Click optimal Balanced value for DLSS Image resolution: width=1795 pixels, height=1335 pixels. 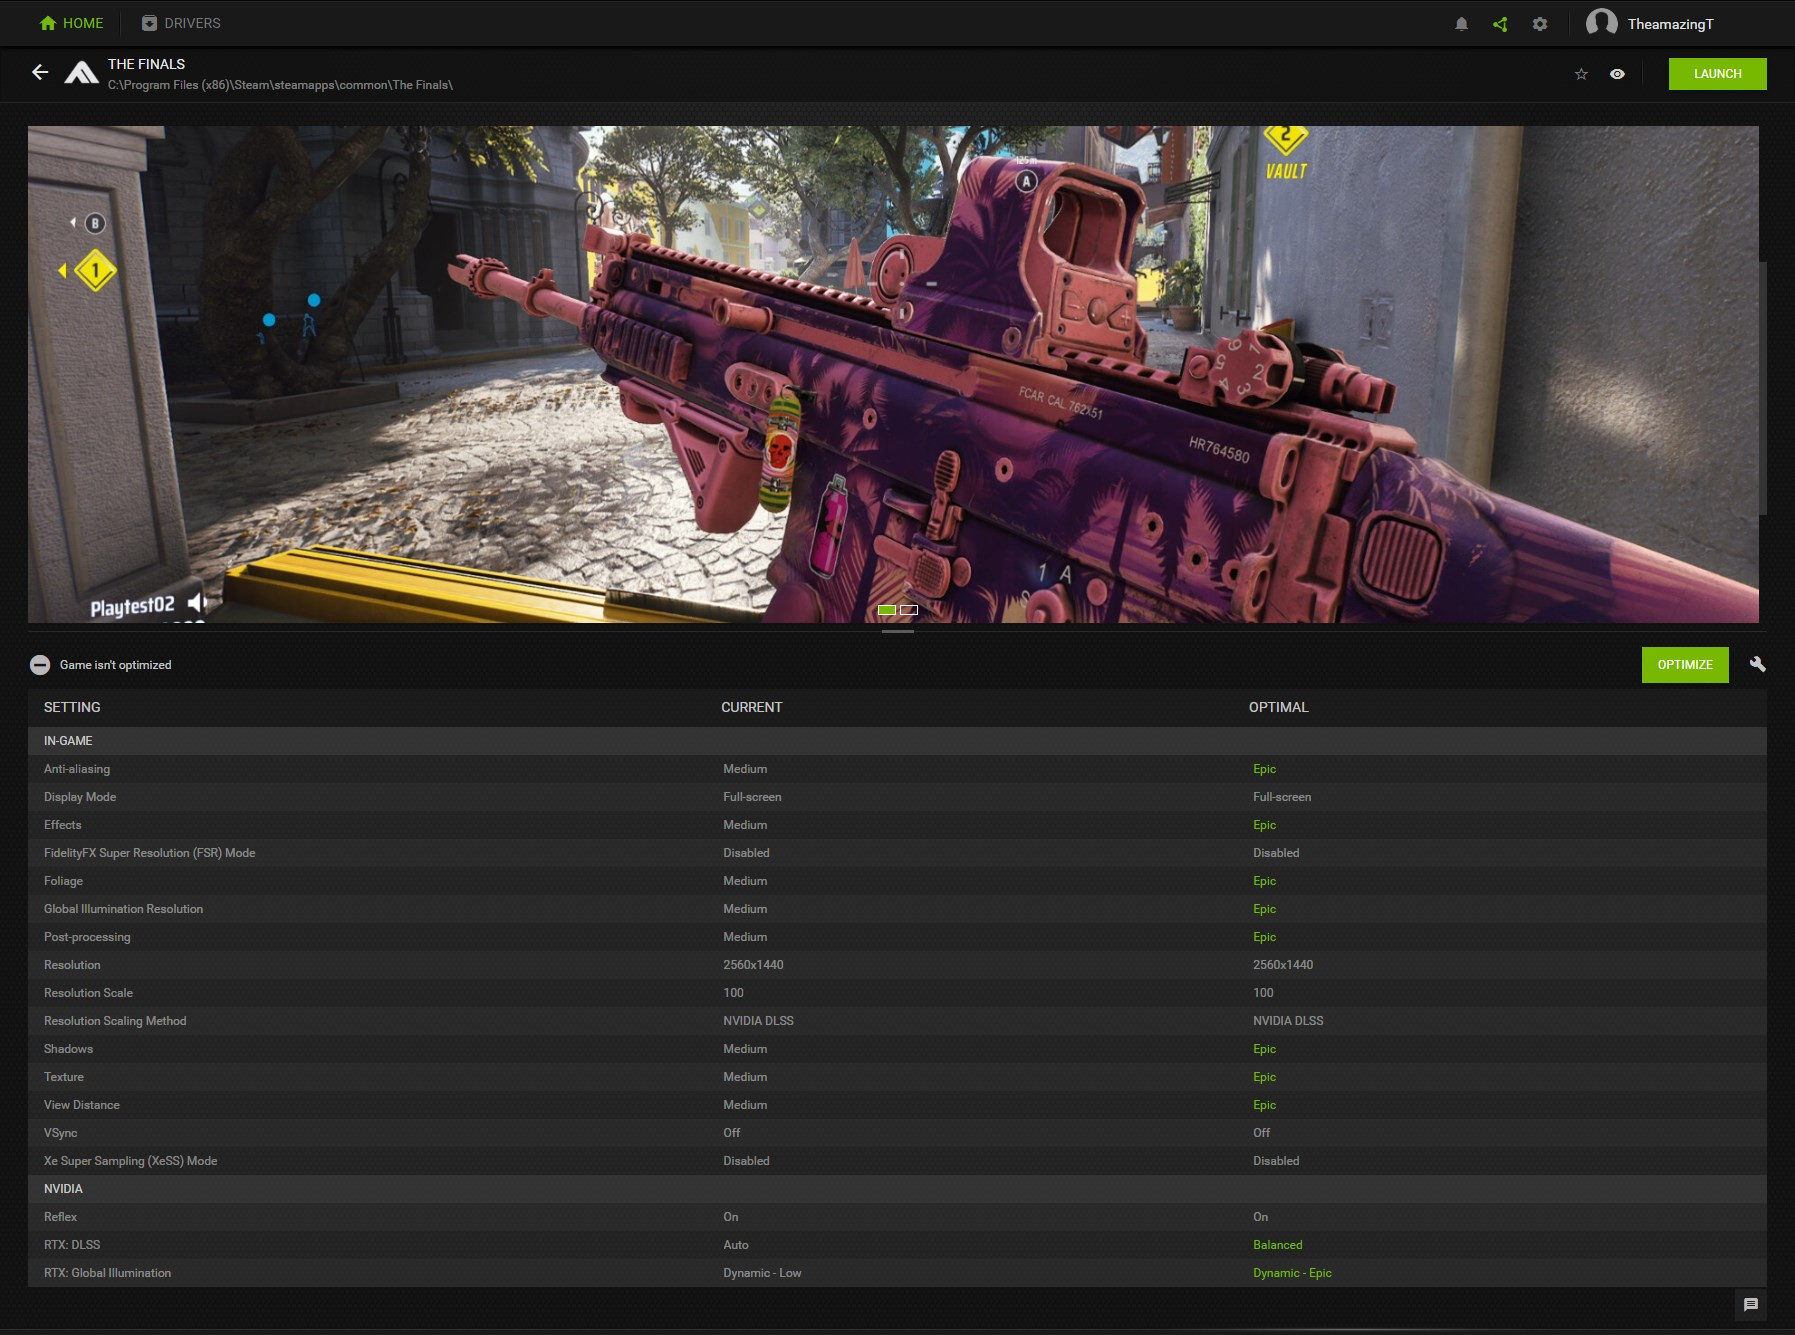1277,1245
